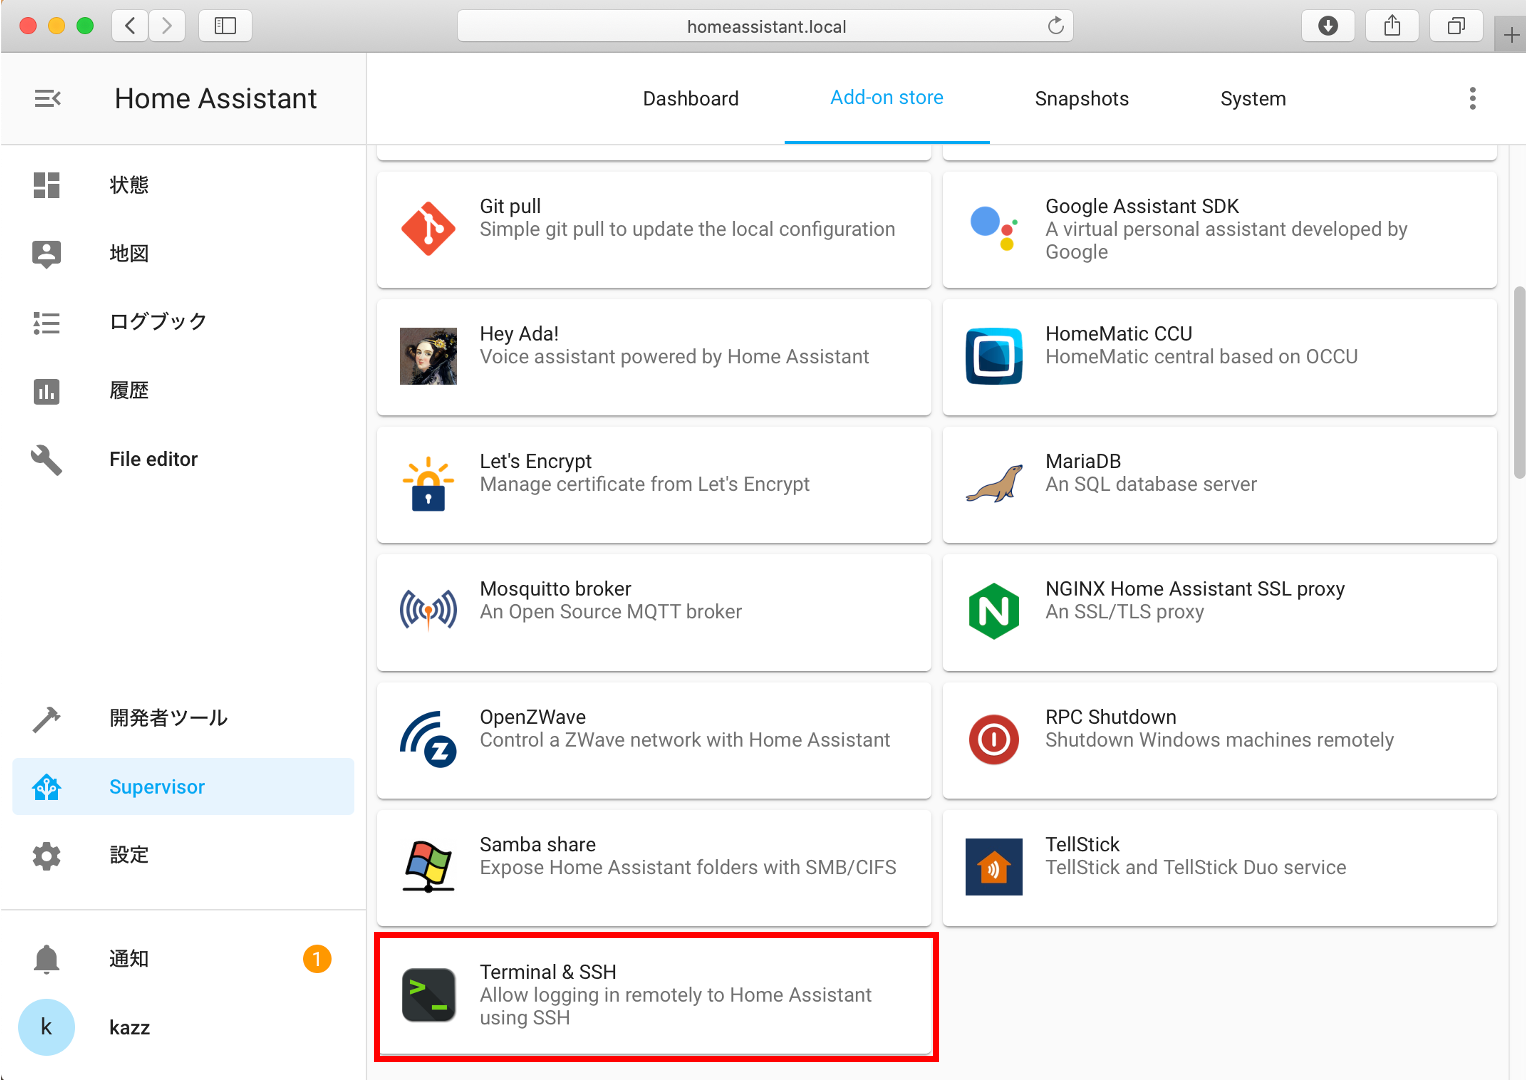
Task: Open 状態 in the sidebar
Action: click(183, 185)
